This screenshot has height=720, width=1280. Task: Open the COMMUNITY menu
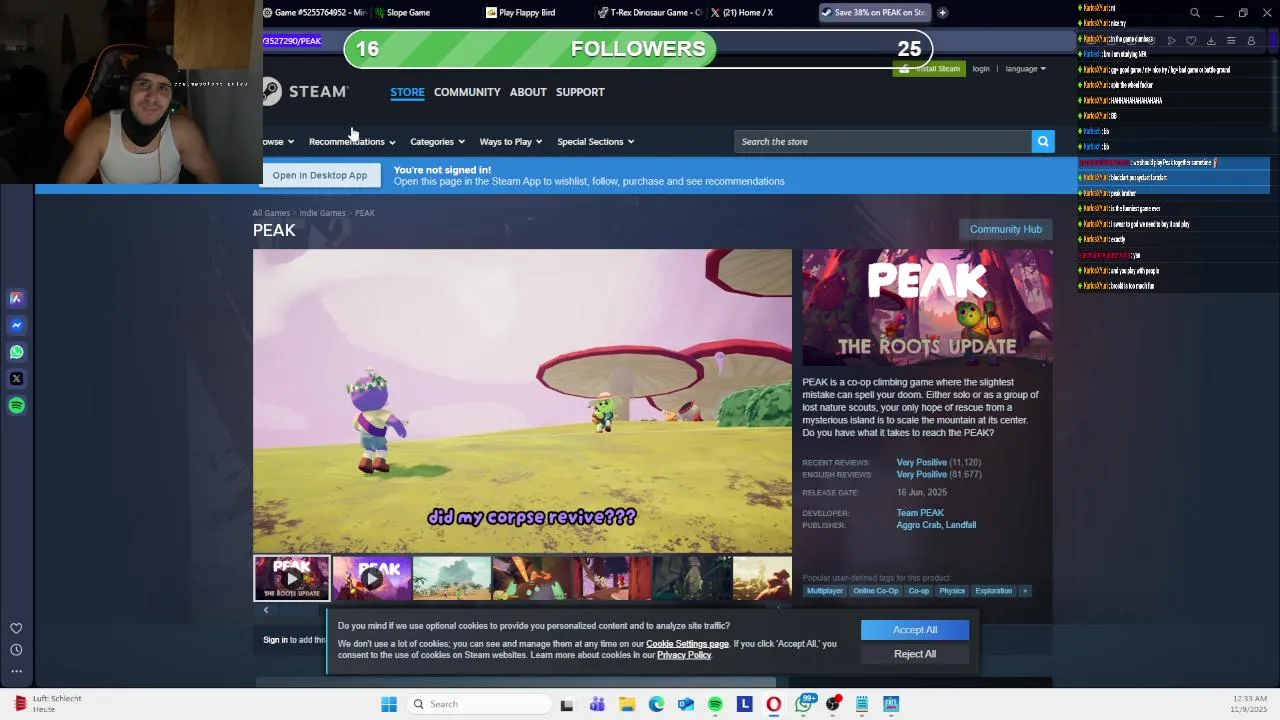(467, 92)
